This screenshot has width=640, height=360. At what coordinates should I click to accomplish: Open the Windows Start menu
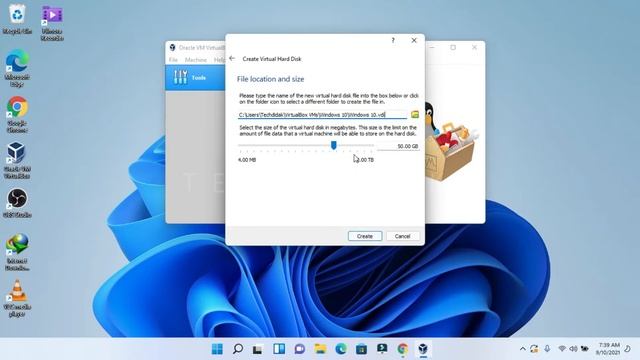coord(217,349)
